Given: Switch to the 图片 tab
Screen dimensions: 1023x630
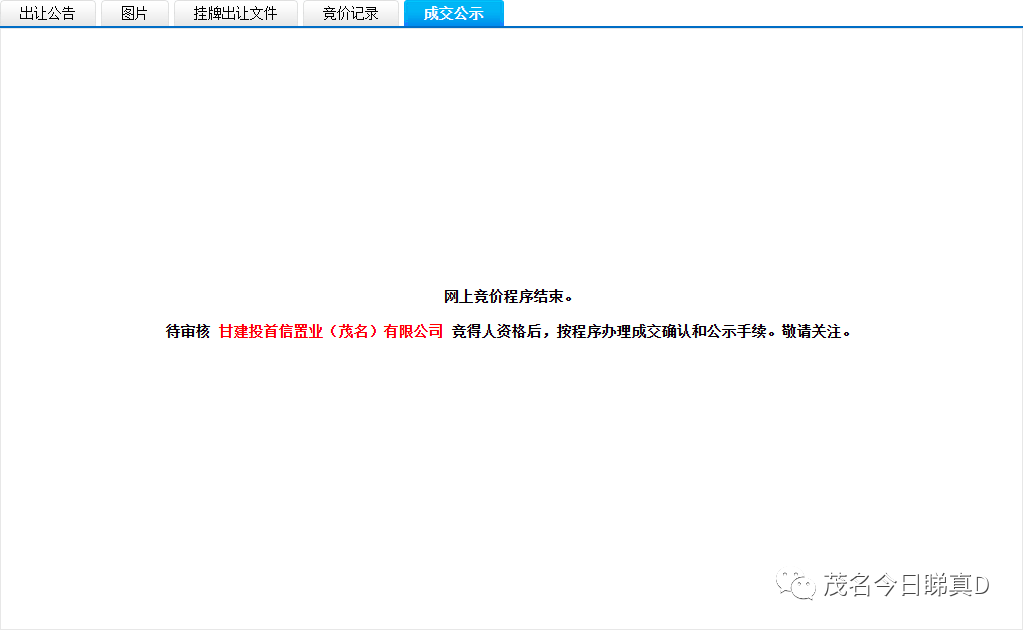Looking at the screenshot, I should [x=134, y=14].
